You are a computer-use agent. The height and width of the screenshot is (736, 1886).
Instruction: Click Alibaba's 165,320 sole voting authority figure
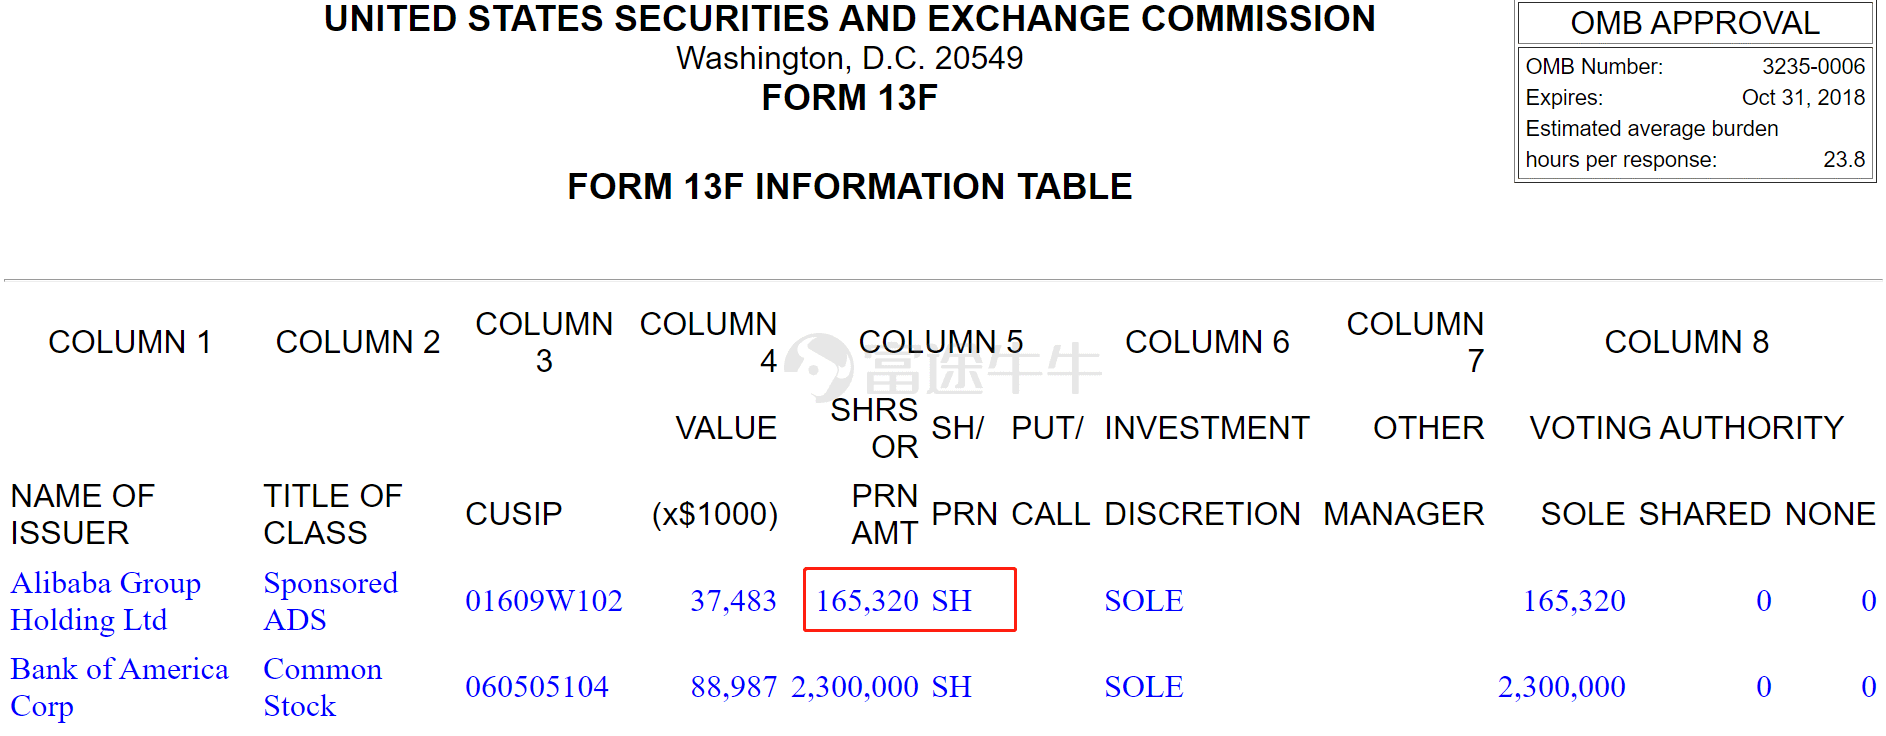(1573, 601)
